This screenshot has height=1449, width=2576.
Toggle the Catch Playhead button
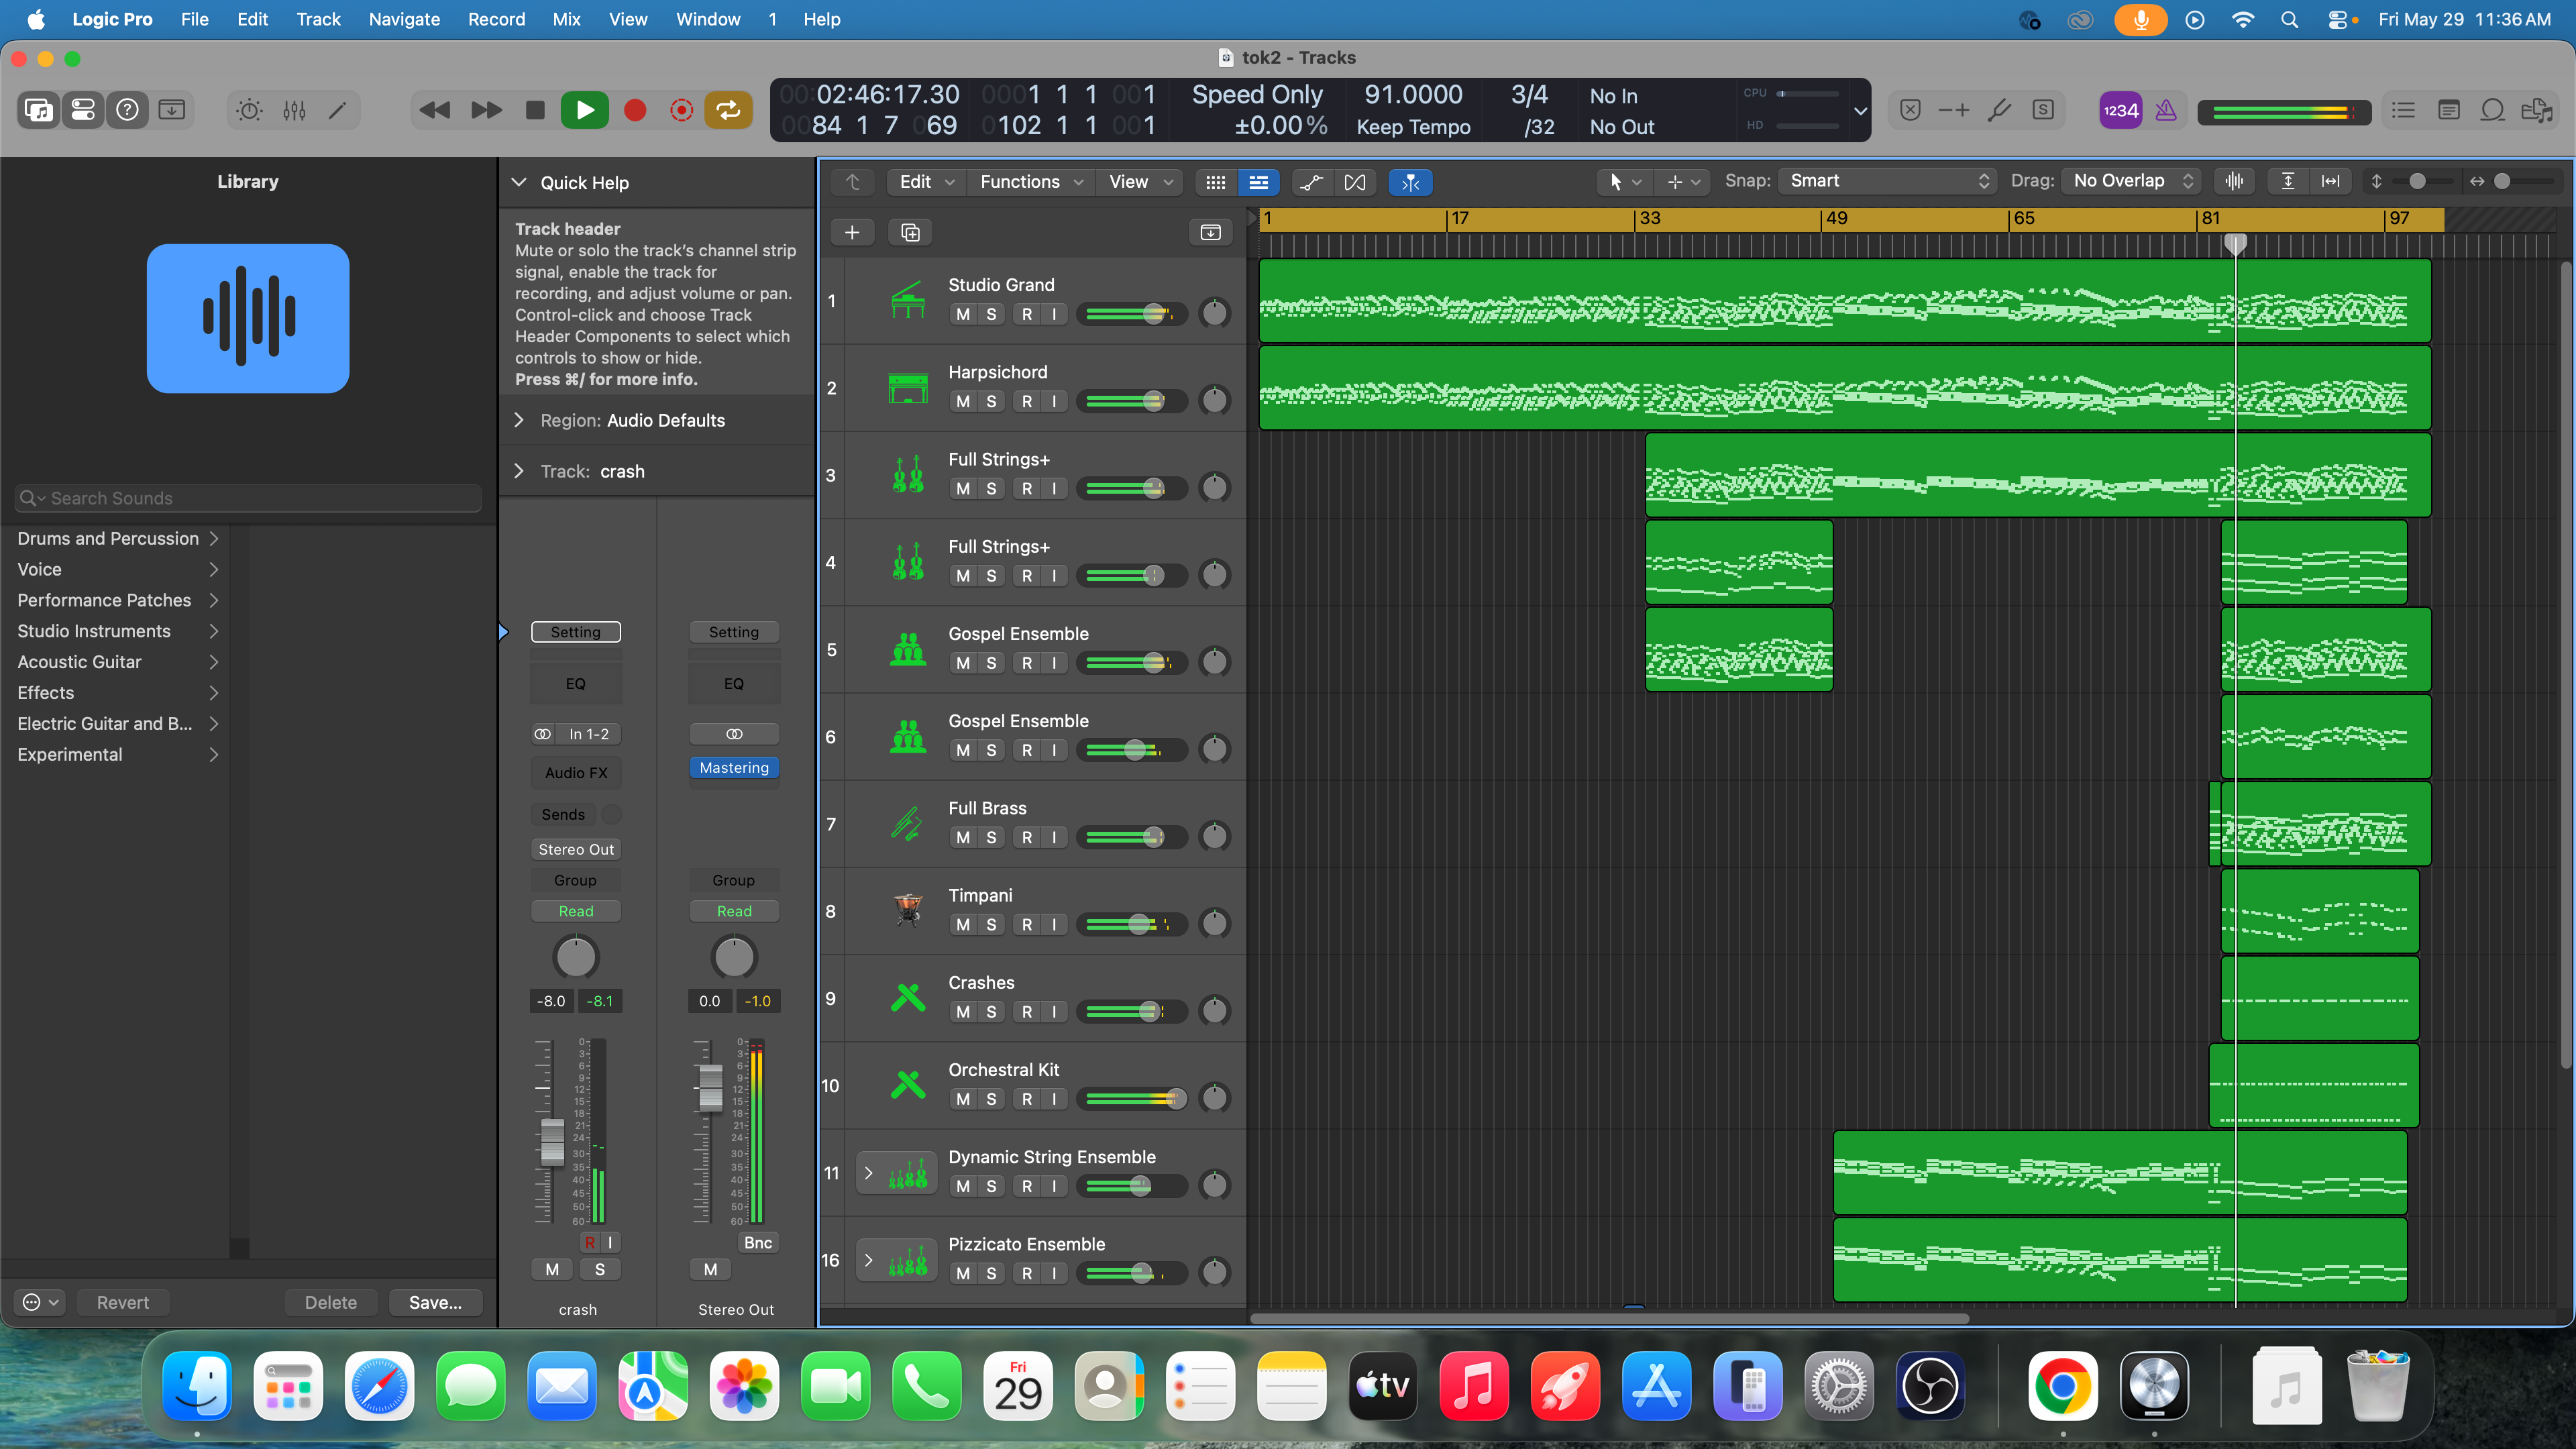point(1410,182)
